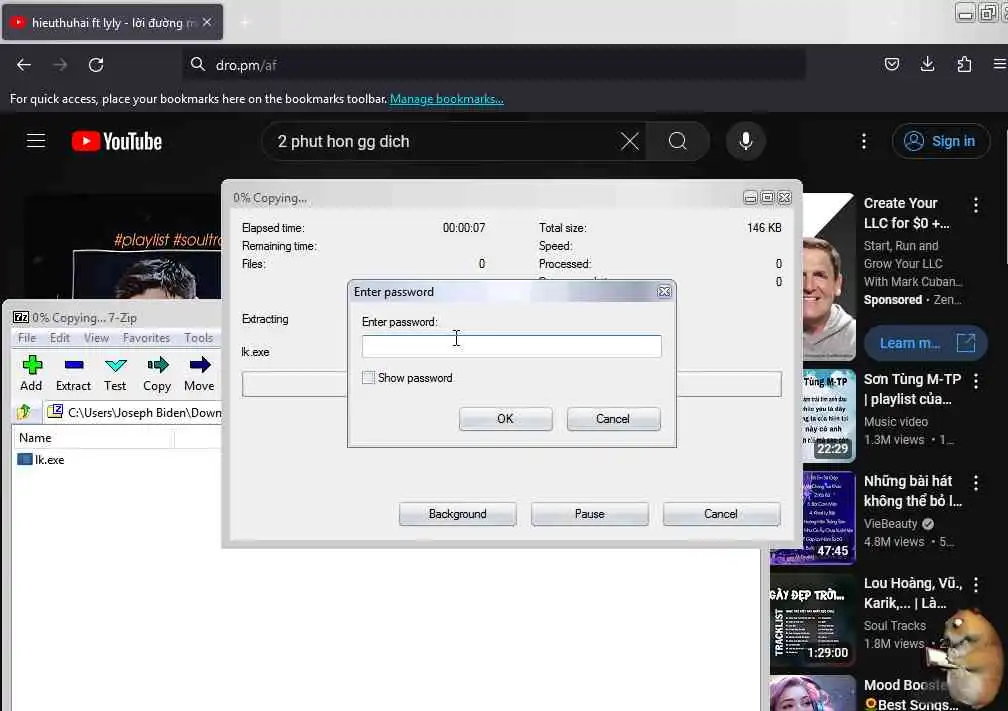Click Cancel in the Copying progress dialog
1008x711 pixels.
[x=721, y=514]
